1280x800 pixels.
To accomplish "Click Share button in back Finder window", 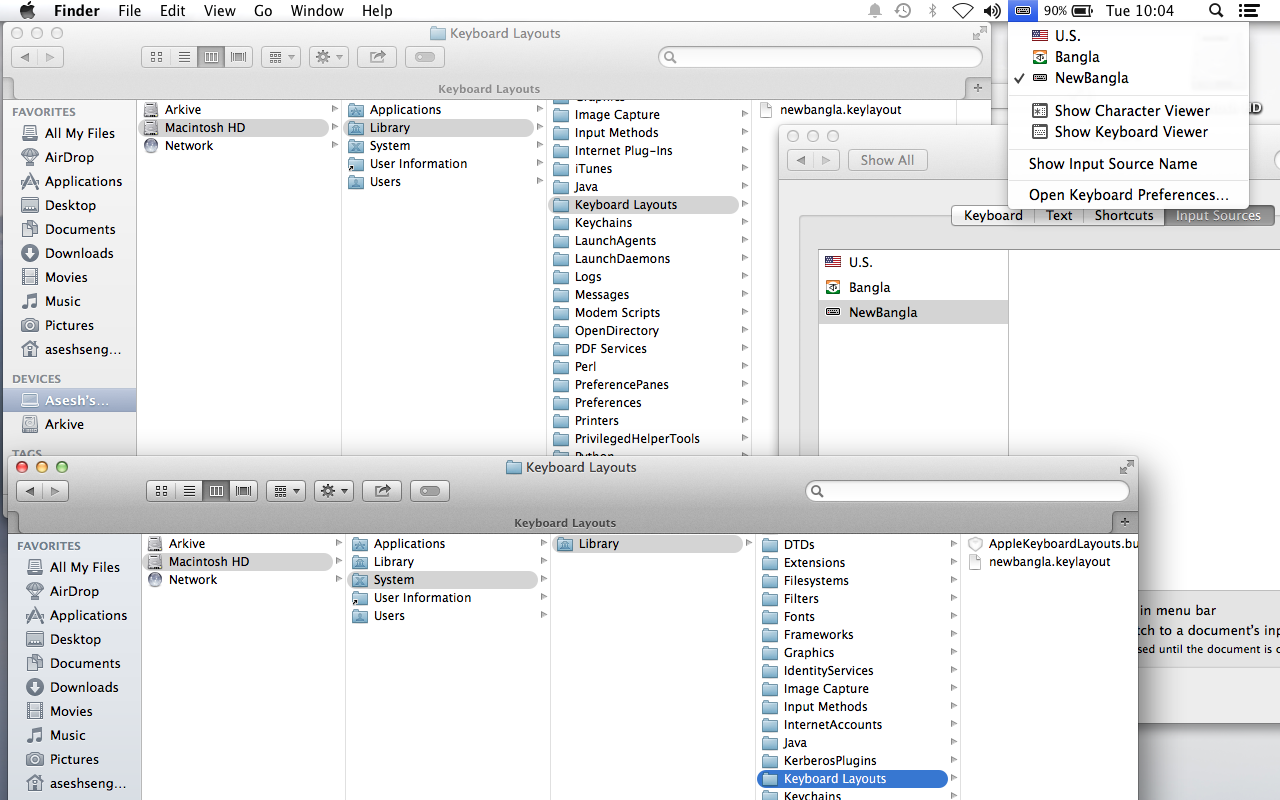I will (x=376, y=57).
